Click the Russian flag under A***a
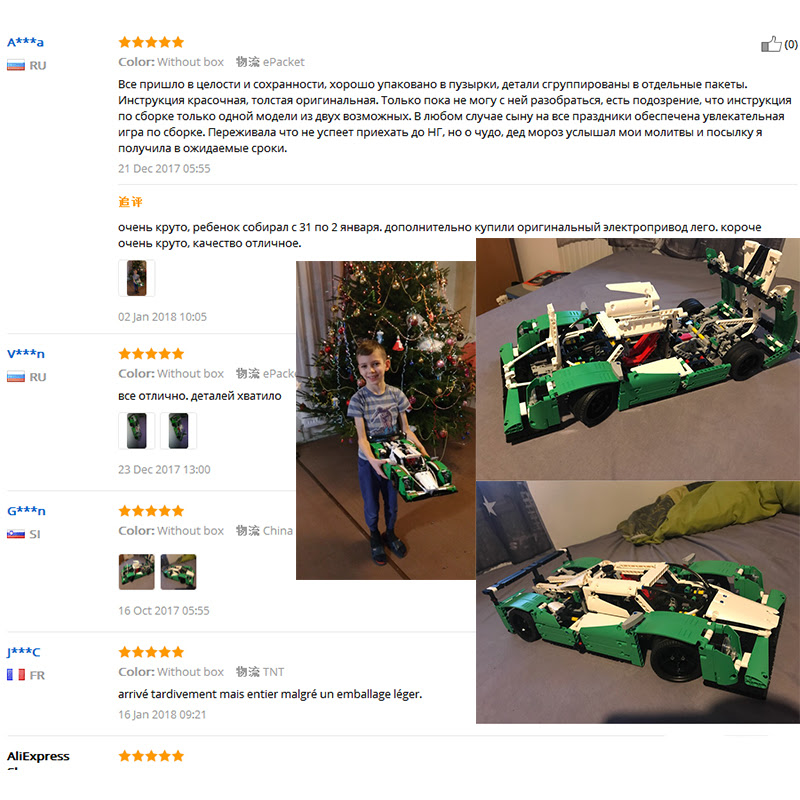Image resolution: width=800 pixels, height=800 pixels. (x=16, y=65)
